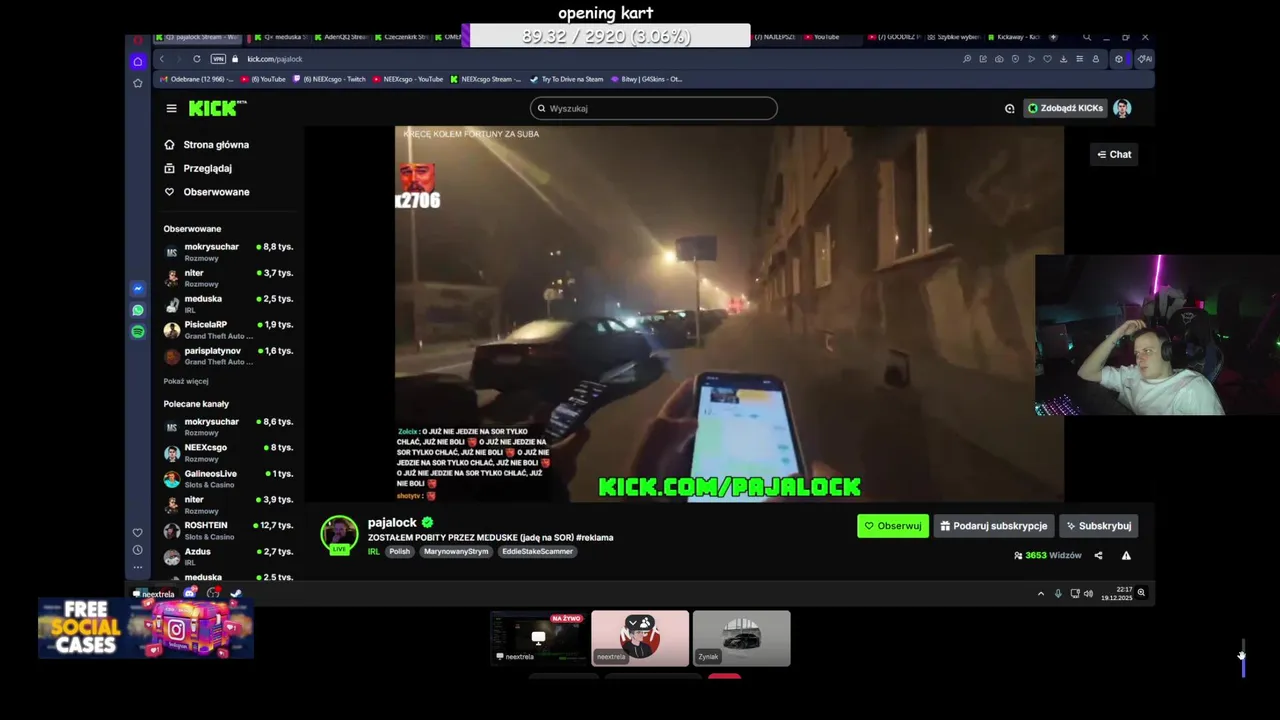The height and width of the screenshot is (720, 1280).
Task: Go back in the browser
Action: [162, 59]
